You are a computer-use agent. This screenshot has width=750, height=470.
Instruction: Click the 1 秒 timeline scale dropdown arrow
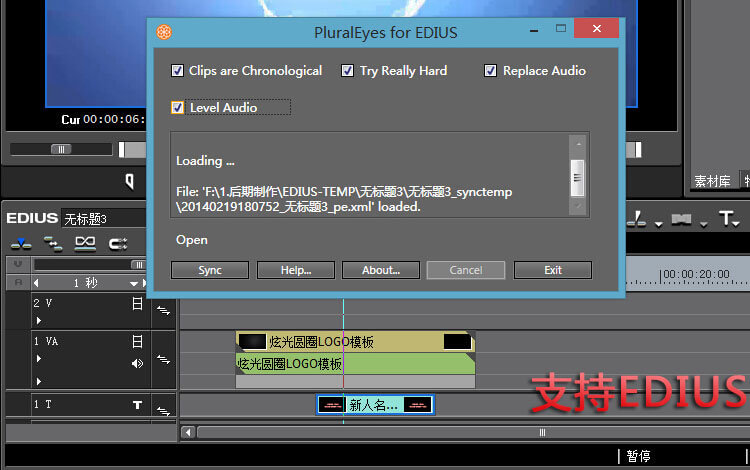pos(134,284)
